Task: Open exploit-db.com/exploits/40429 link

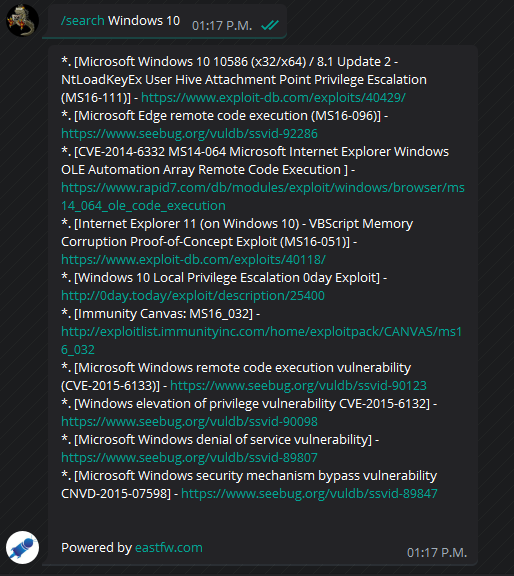Action: click(273, 97)
